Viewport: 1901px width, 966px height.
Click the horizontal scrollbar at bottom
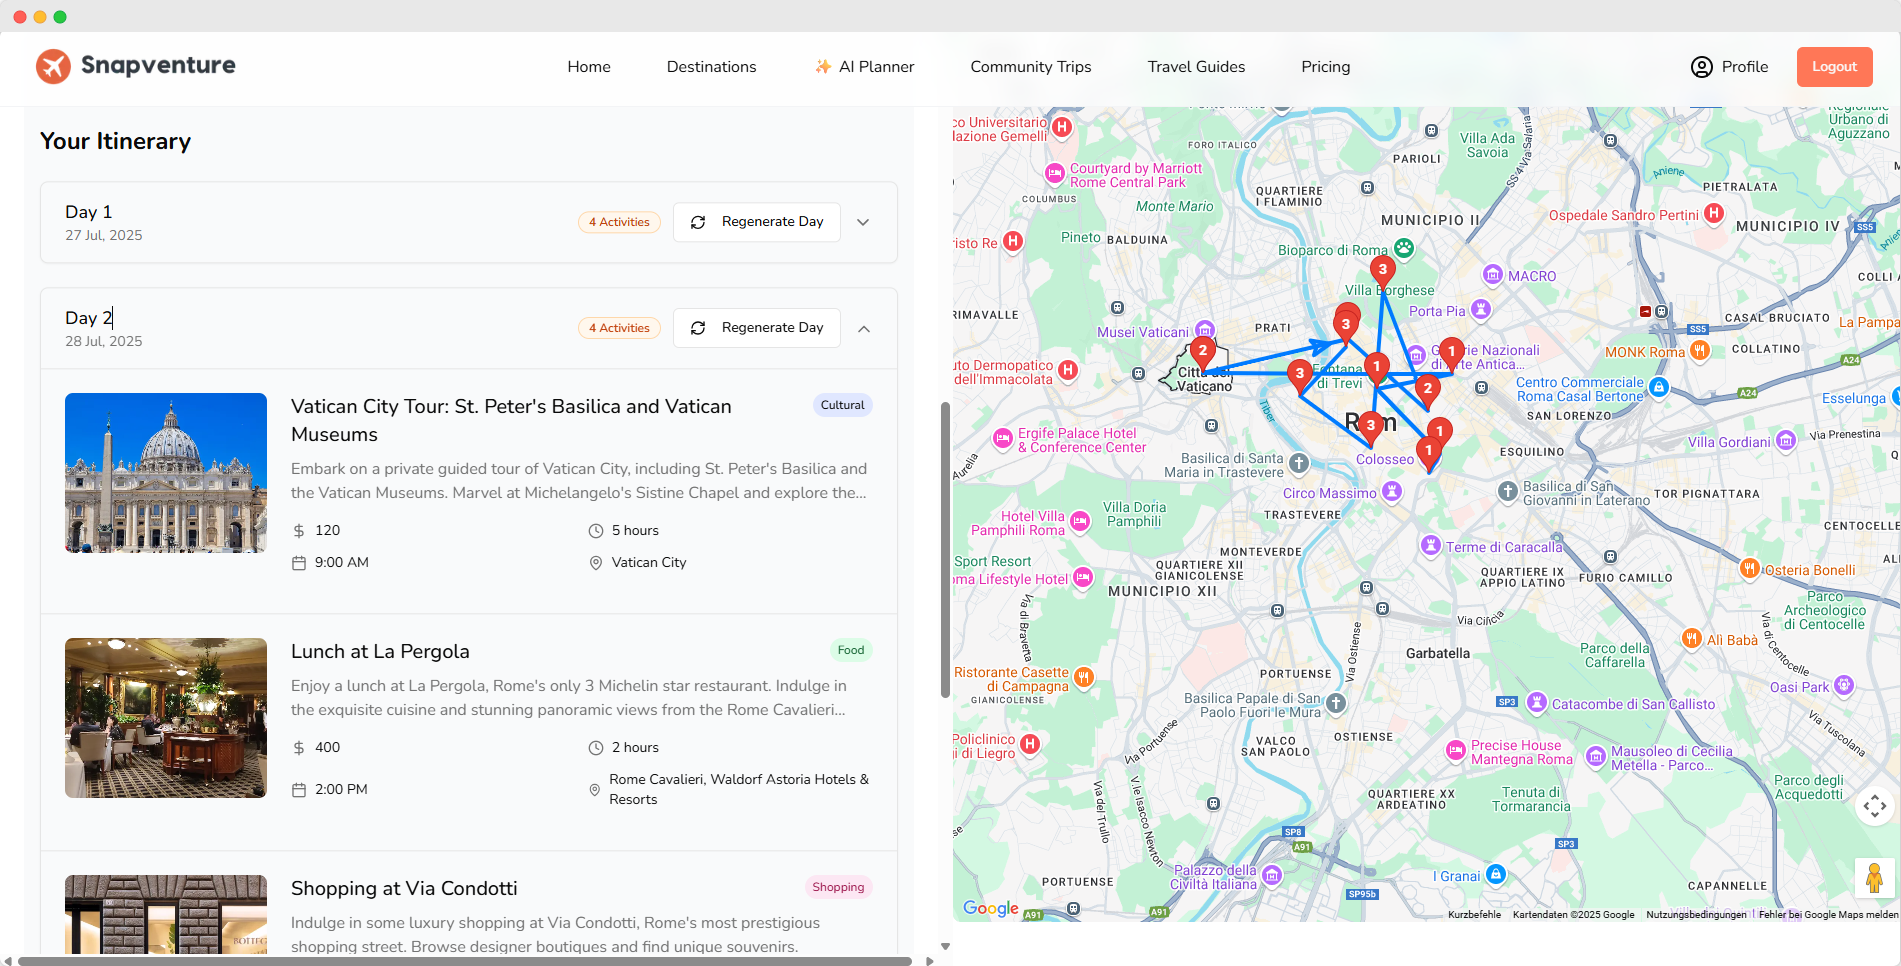(465, 961)
